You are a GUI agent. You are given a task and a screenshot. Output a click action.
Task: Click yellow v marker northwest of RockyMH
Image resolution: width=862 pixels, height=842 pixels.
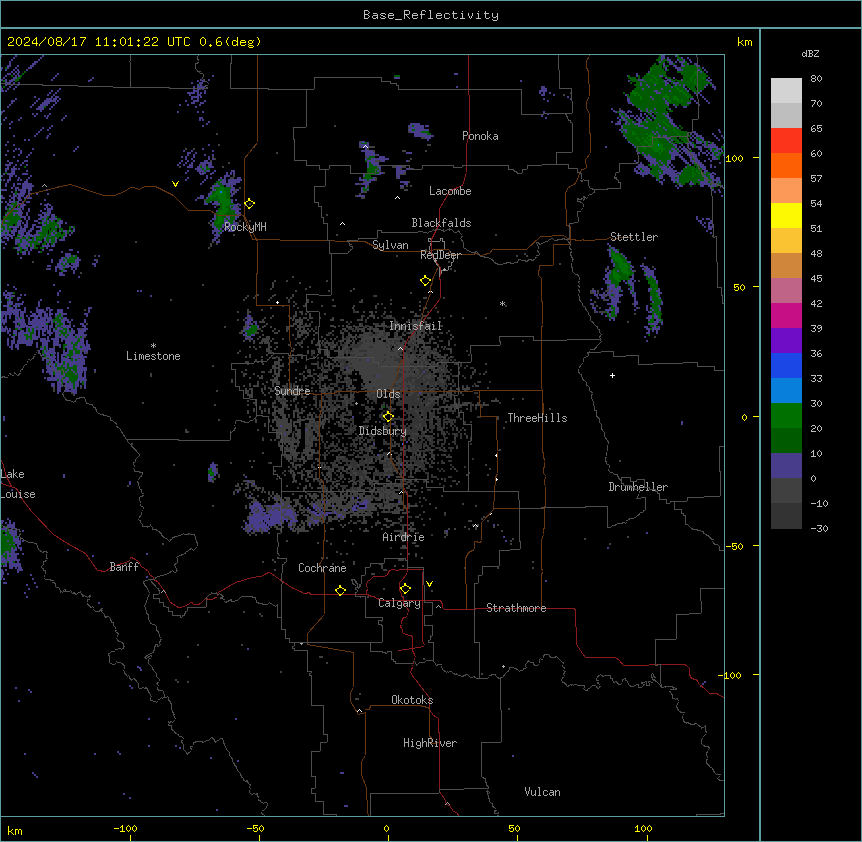(175, 184)
